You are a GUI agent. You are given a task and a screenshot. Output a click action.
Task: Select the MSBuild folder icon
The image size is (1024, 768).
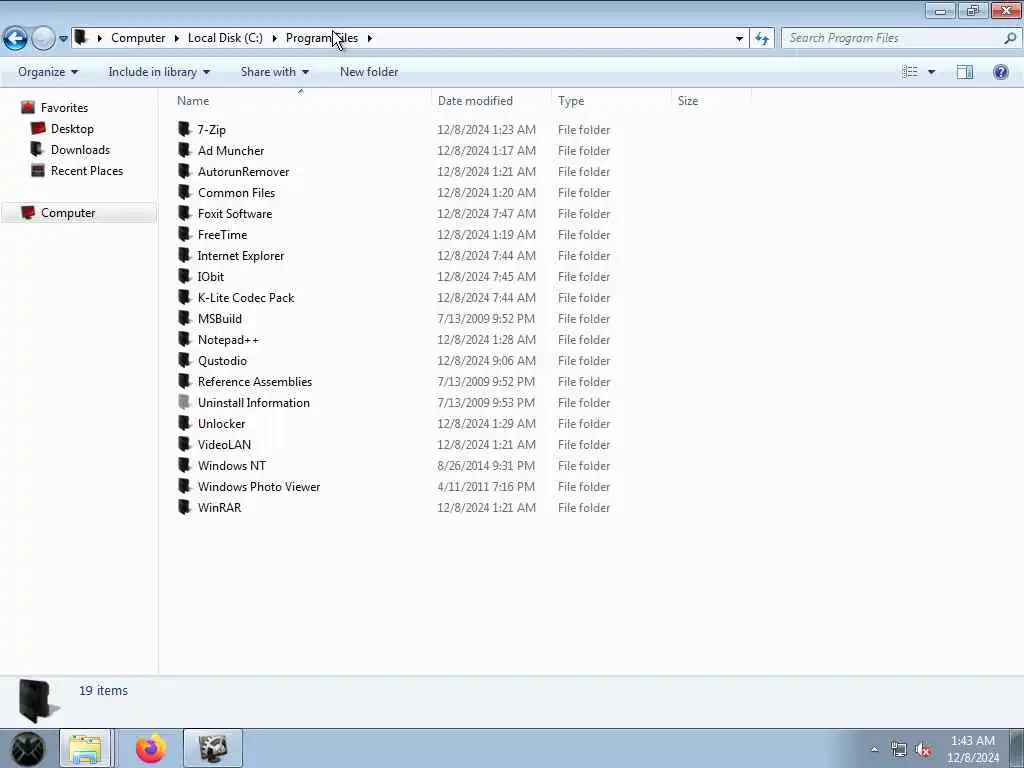184,318
